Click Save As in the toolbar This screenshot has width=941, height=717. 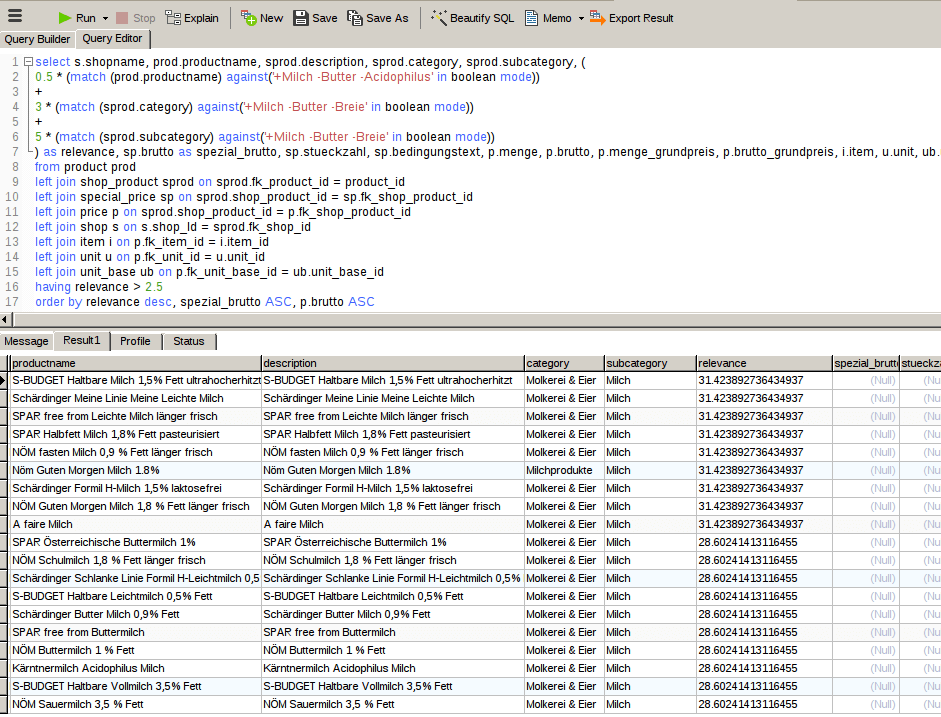[x=377, y=18]
